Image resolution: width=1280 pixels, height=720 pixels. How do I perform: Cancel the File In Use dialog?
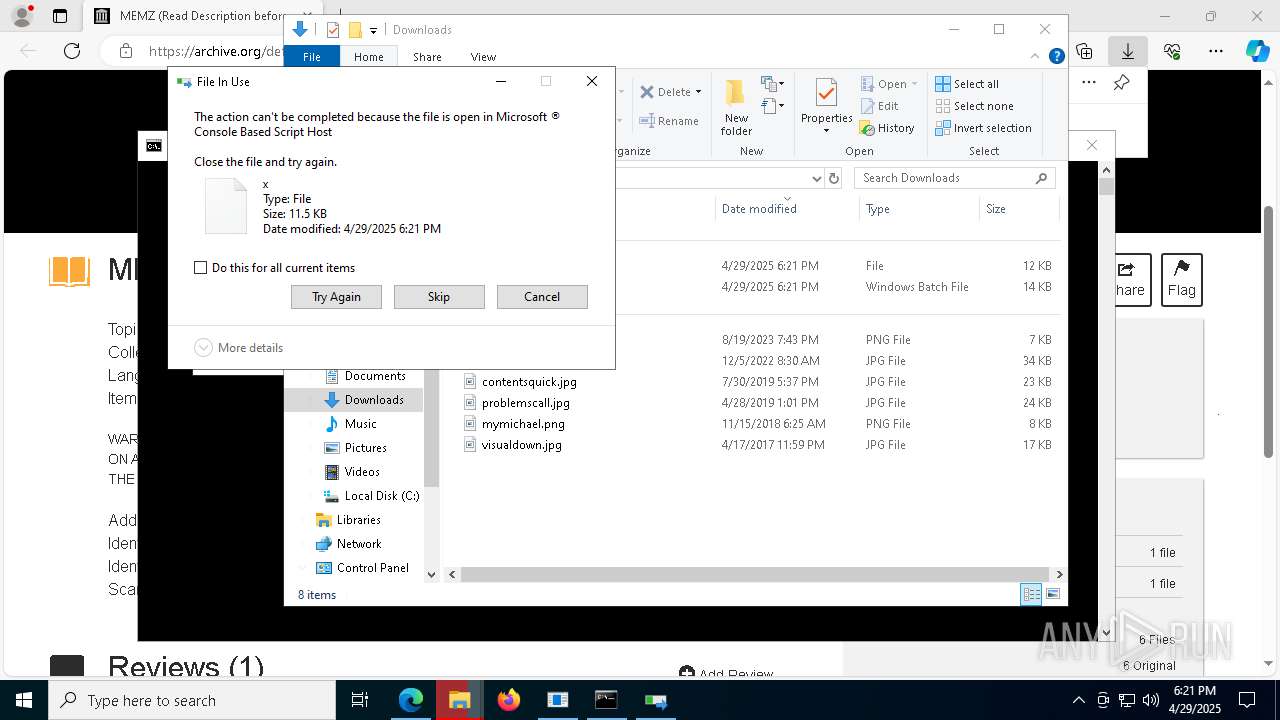point(542,297)
